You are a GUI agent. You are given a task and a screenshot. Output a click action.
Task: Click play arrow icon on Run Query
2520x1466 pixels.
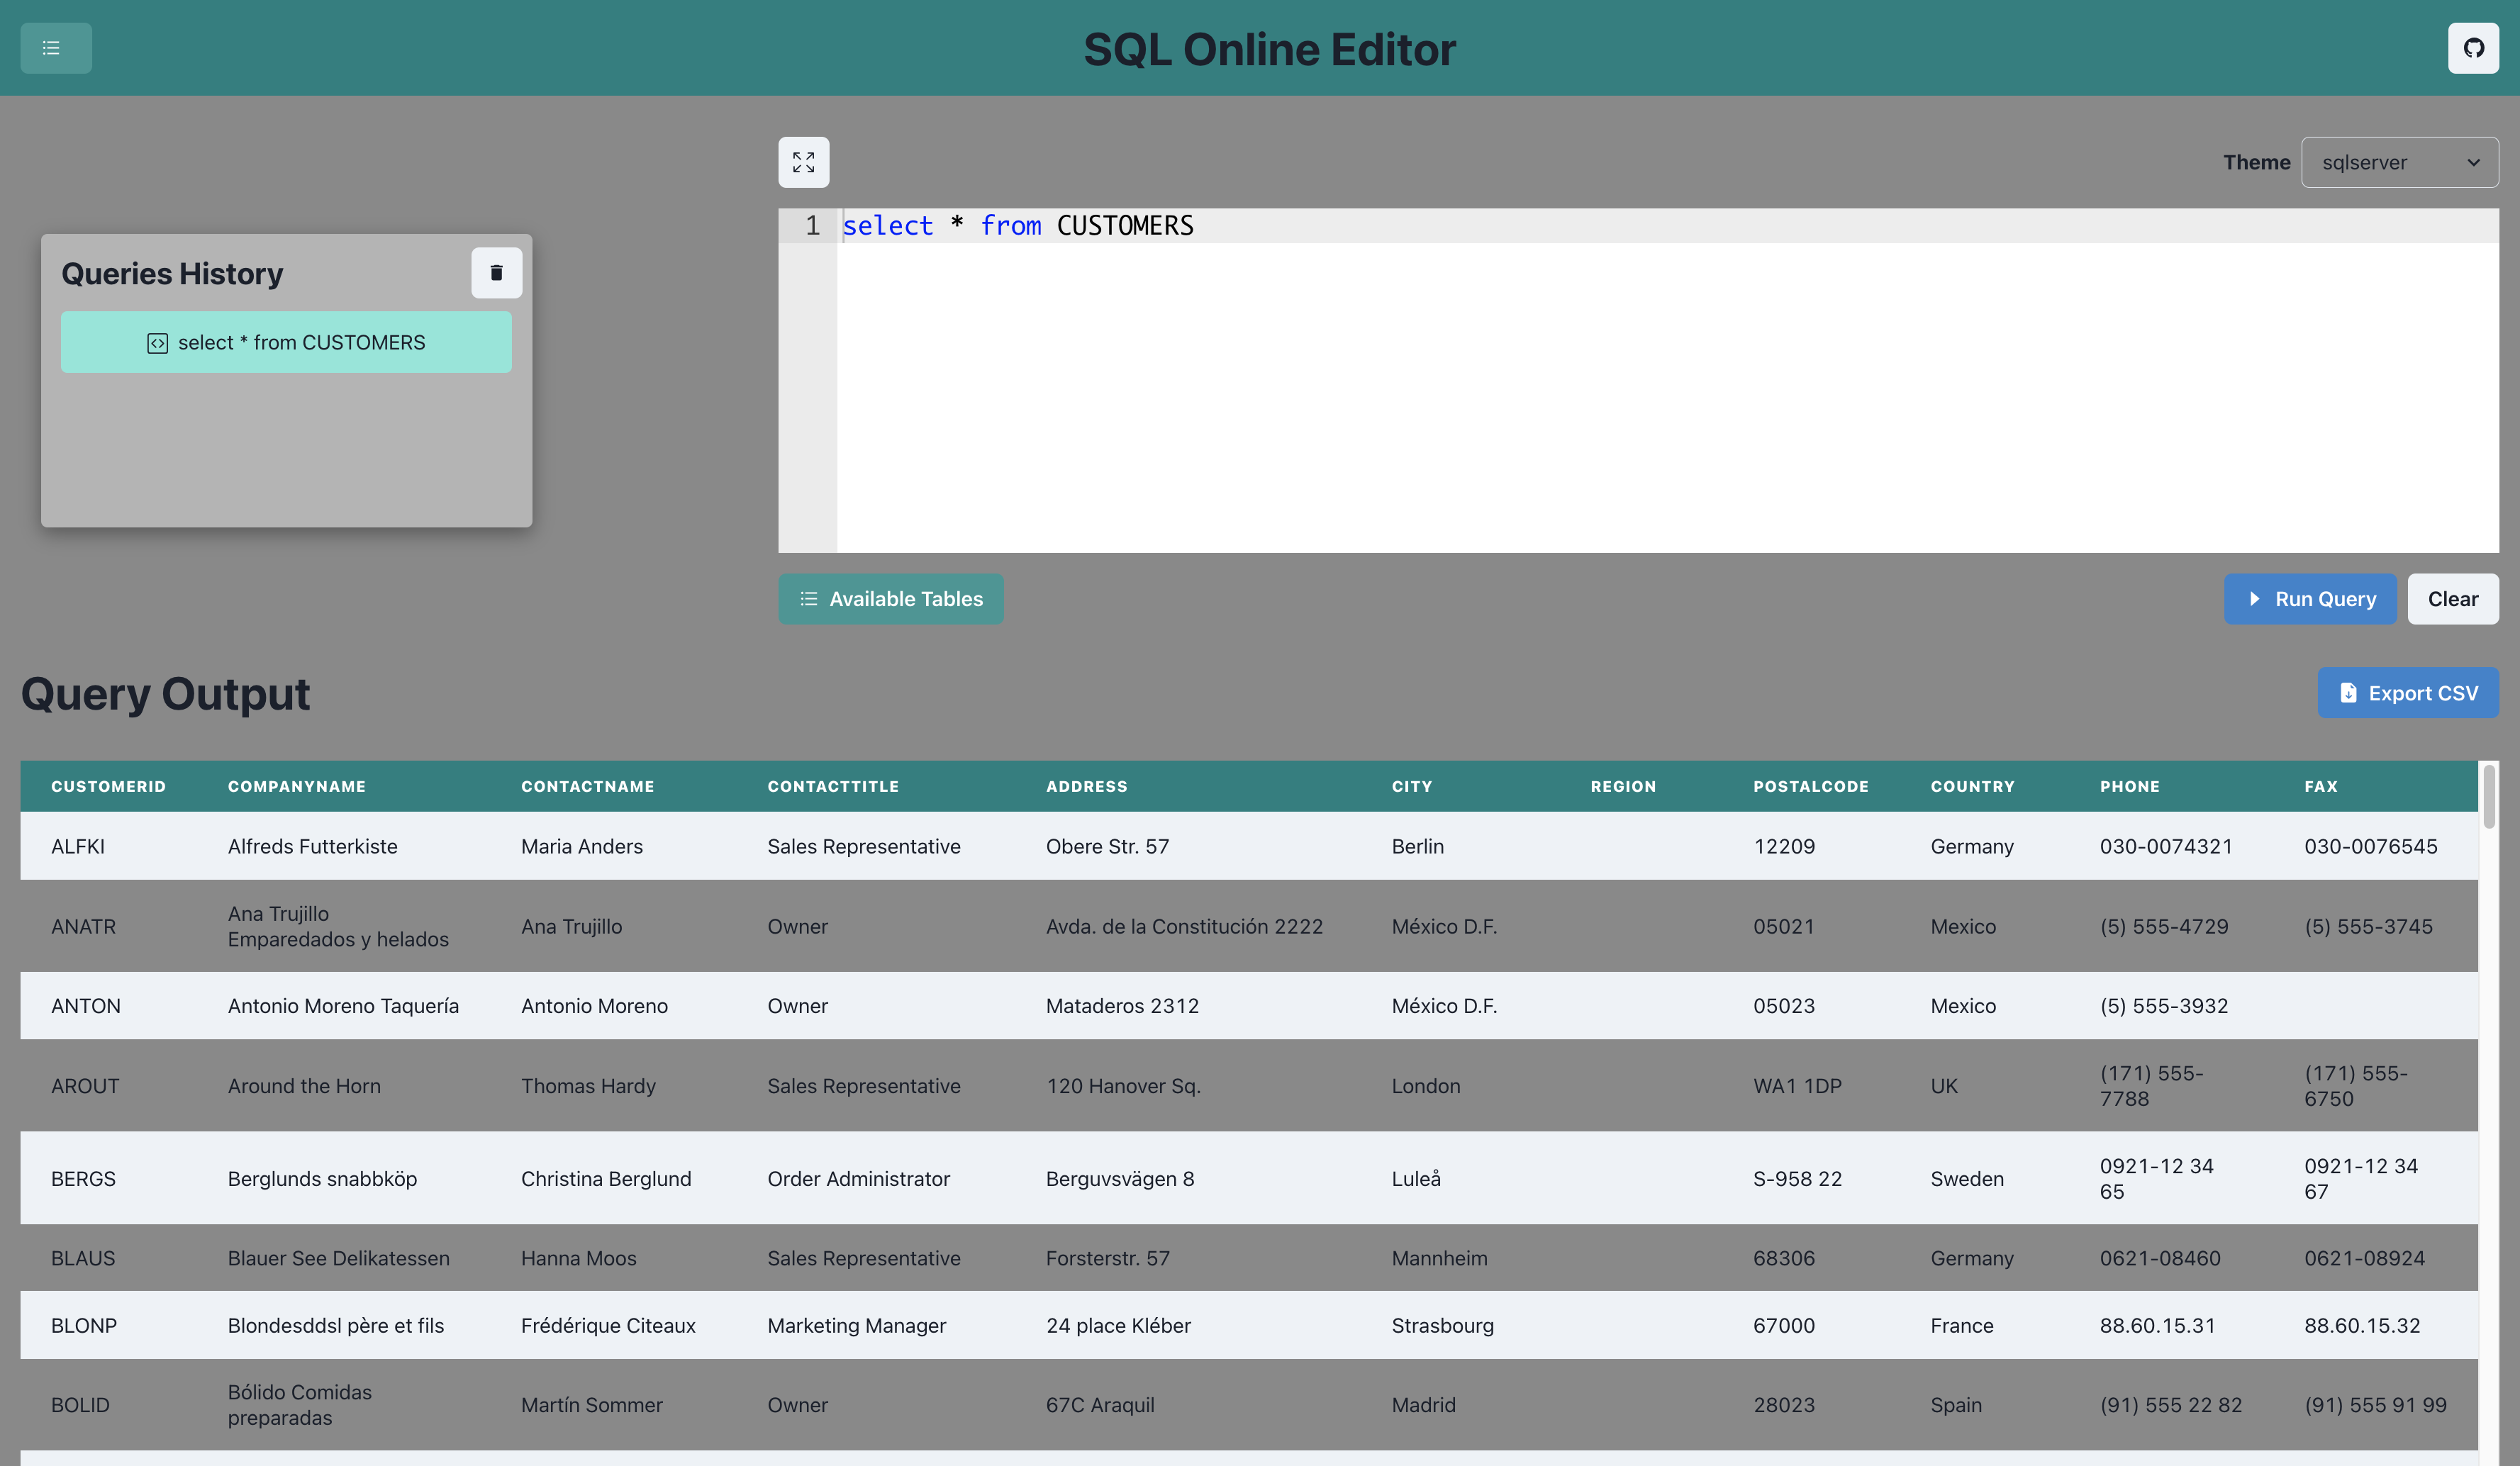(x=2254, y=599)
